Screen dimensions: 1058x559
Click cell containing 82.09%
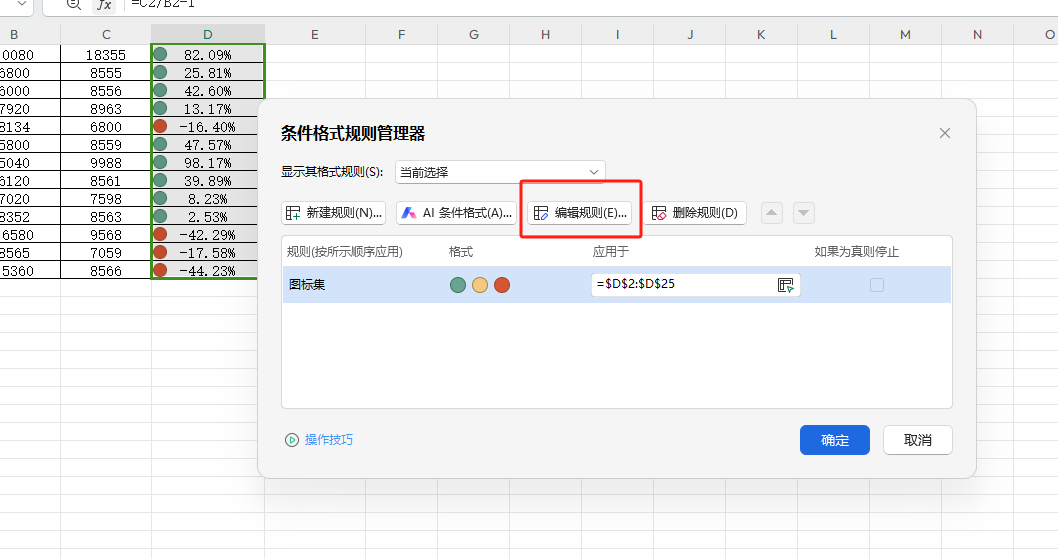[x=208, y=55]
